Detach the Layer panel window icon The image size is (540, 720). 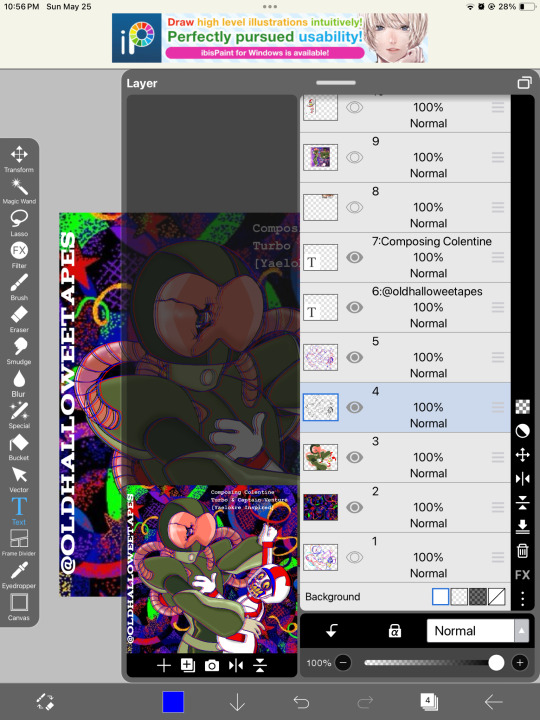524,83
